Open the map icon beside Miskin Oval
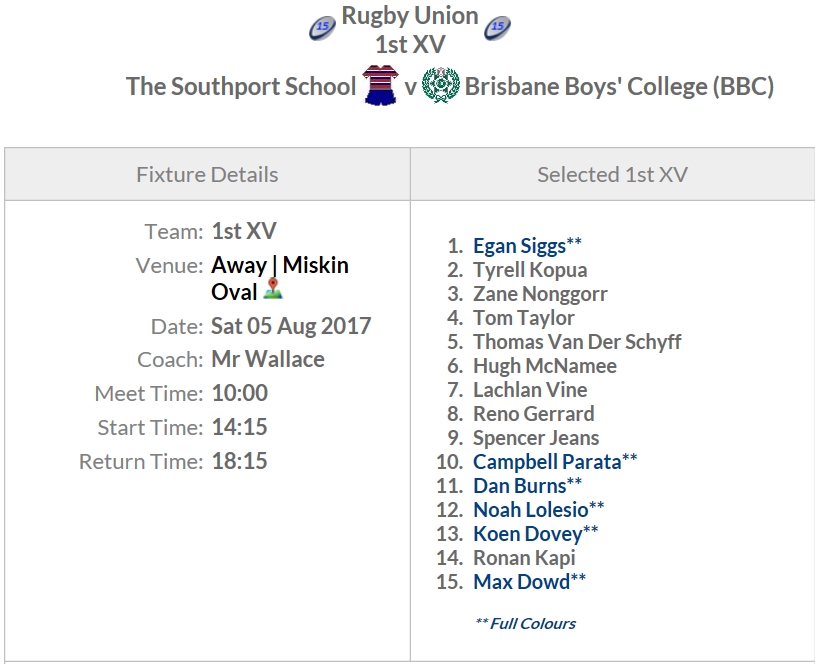This screenshot has height=664, width=815. [x=274, y=290]
